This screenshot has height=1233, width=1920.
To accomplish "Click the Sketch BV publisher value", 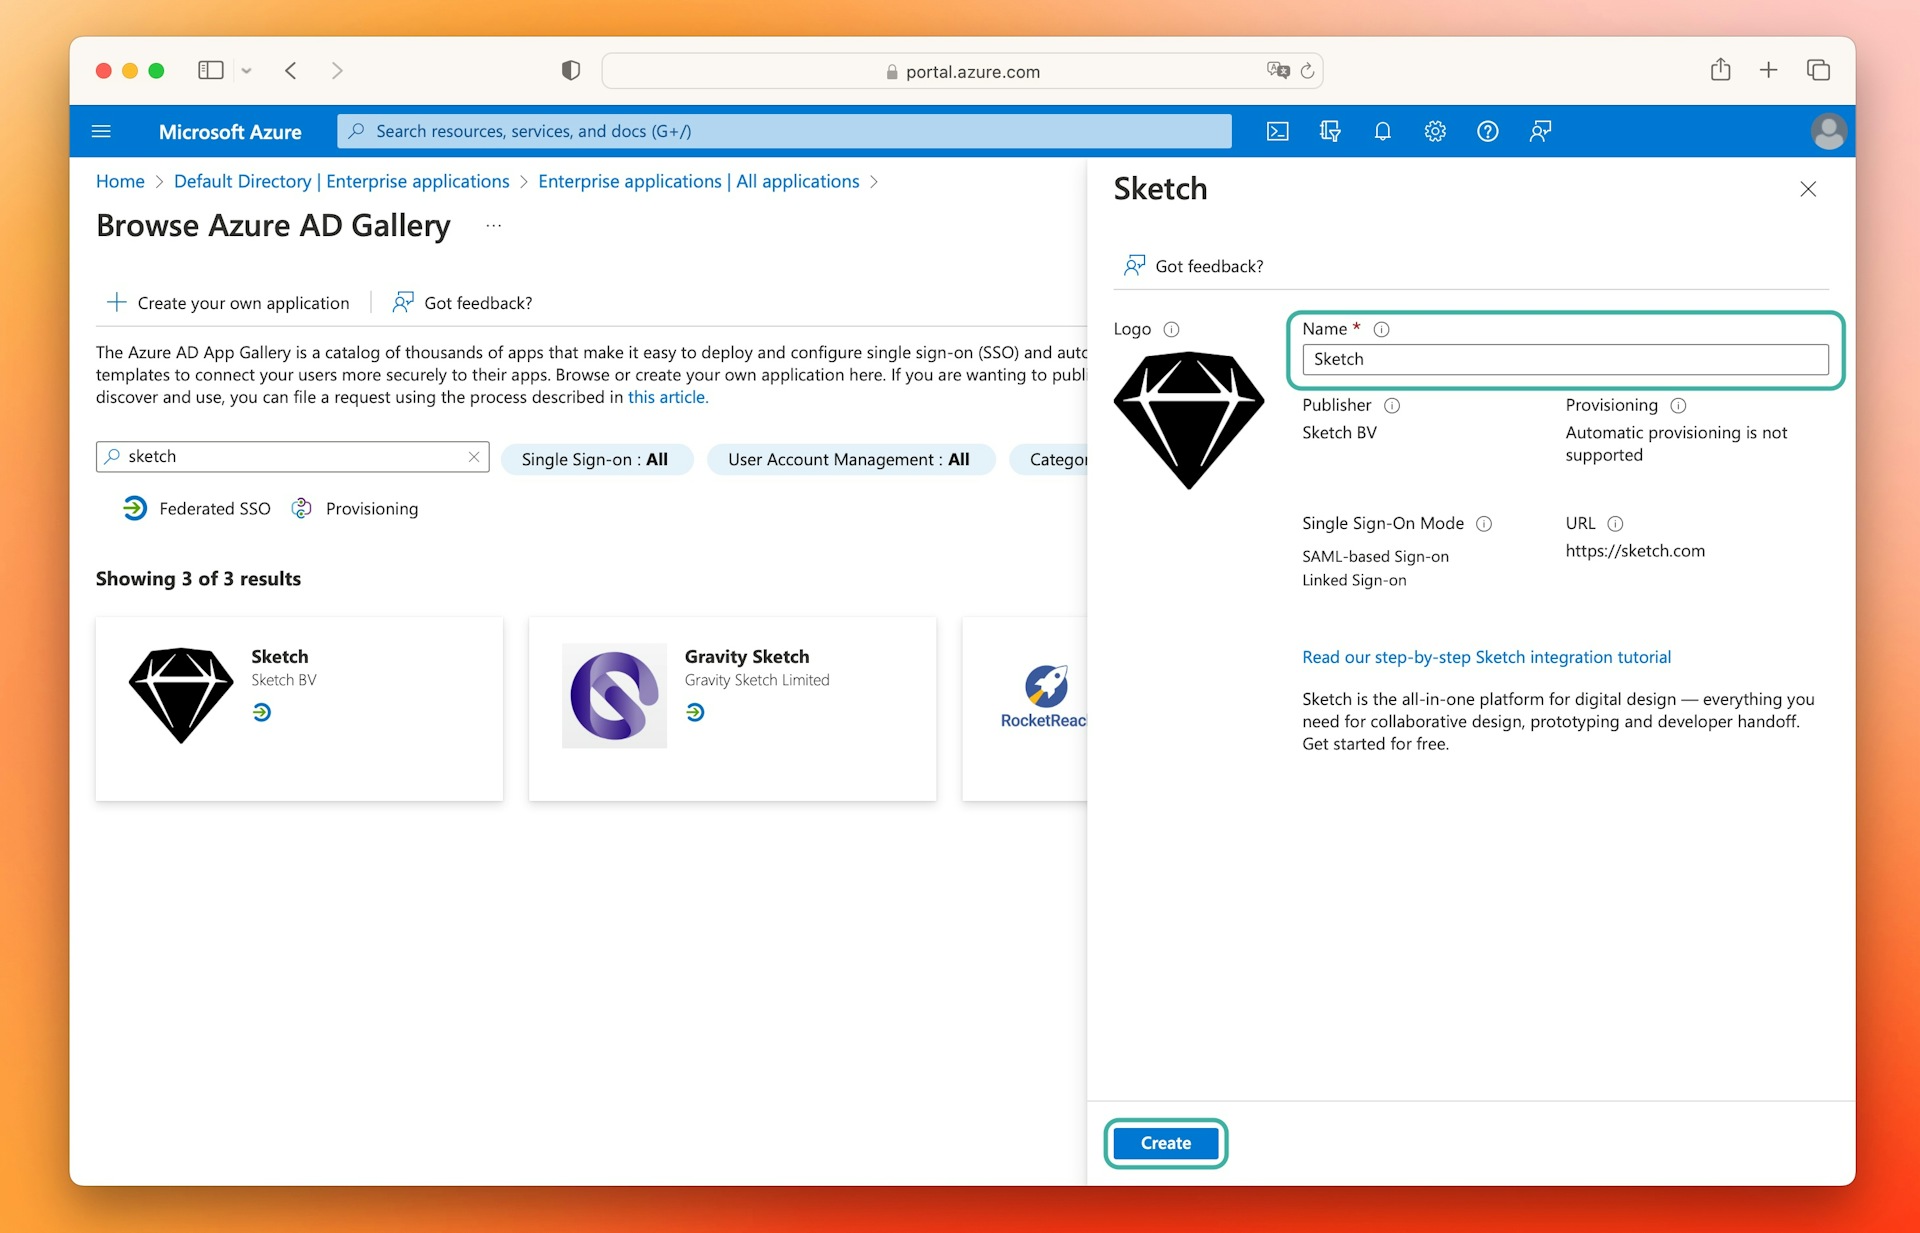I will click(x=1339, y=432).
